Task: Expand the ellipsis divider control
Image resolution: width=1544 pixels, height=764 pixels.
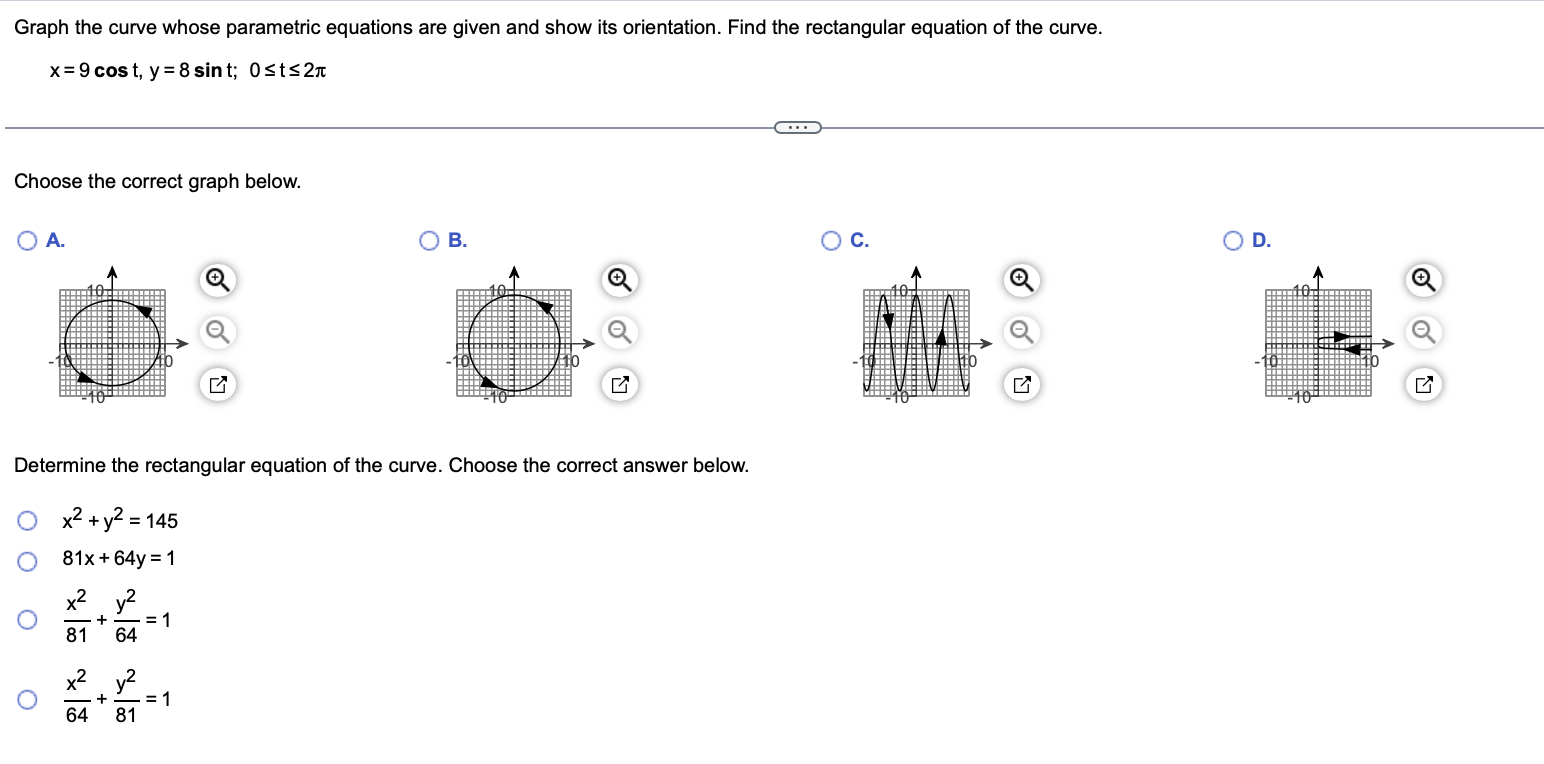Action: pos(798,127)
